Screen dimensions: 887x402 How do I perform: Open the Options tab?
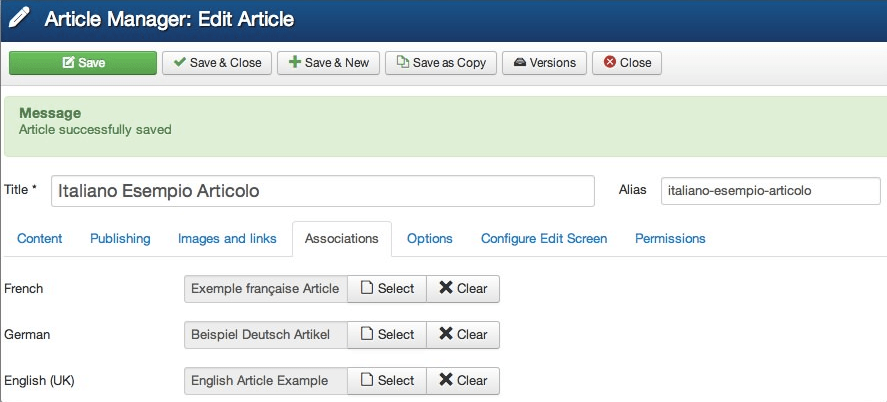tap(430, 239)
